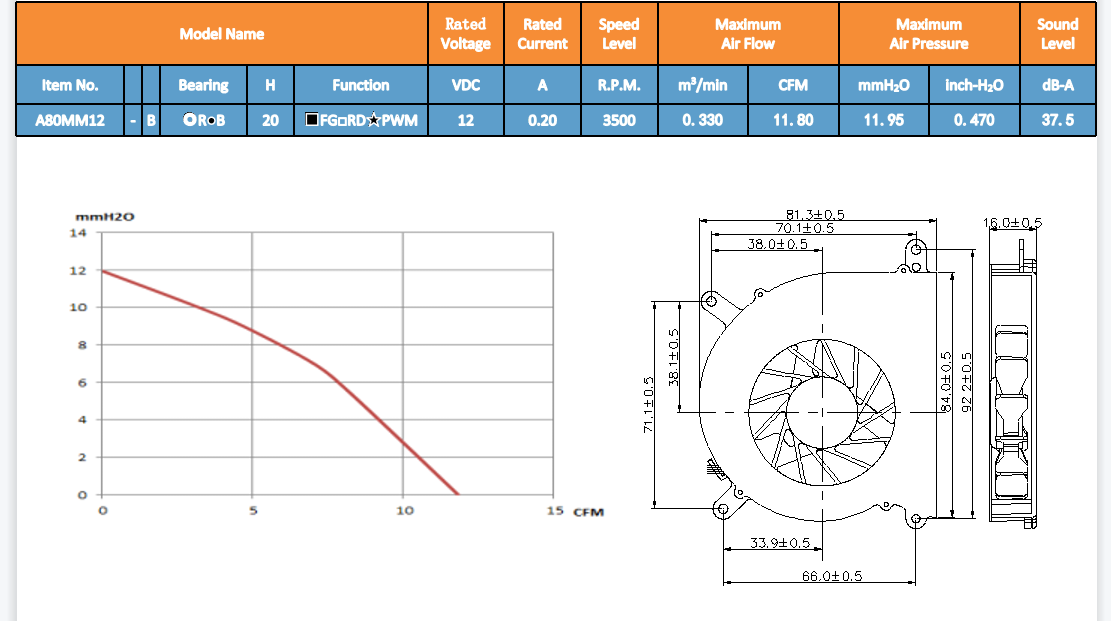The width and height of the screenshot is (1111, 621).
Task: Click the CFM axis label on chart
Action: click(588, 512)
